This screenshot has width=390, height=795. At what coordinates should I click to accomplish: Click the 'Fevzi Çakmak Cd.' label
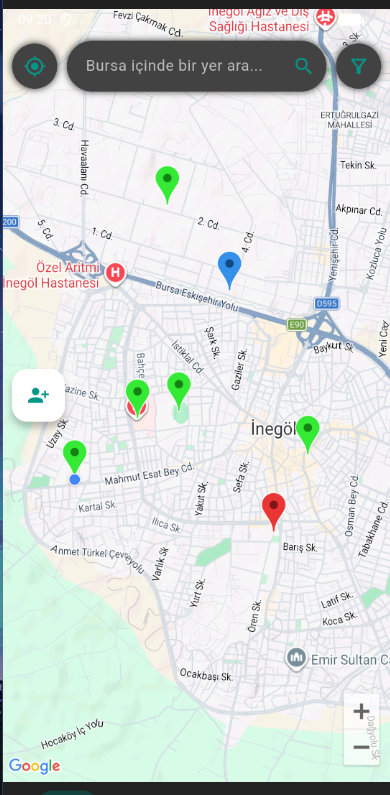pyautogui.click(x=148, y=23)
